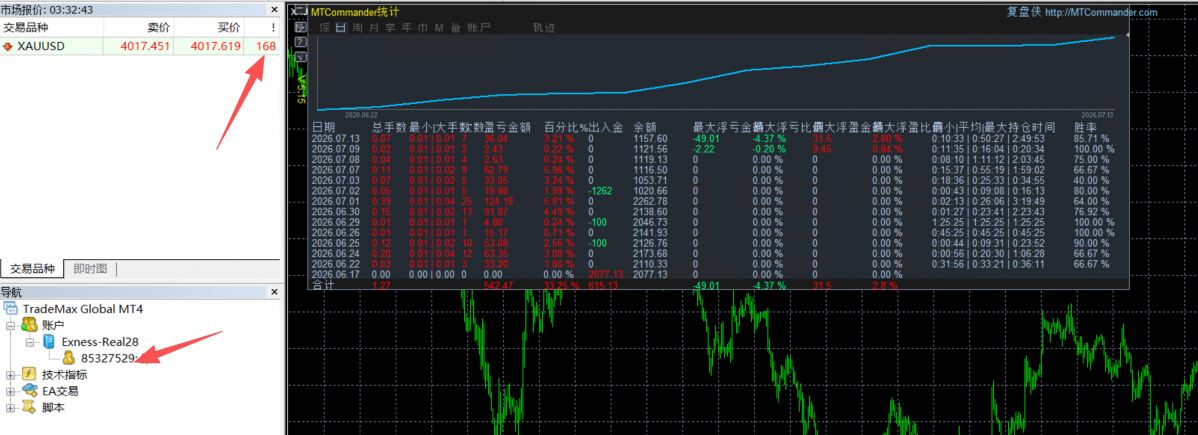
Task: Open the 复盘侠 http://MTCommander.com link
Action: point(1083,11)
